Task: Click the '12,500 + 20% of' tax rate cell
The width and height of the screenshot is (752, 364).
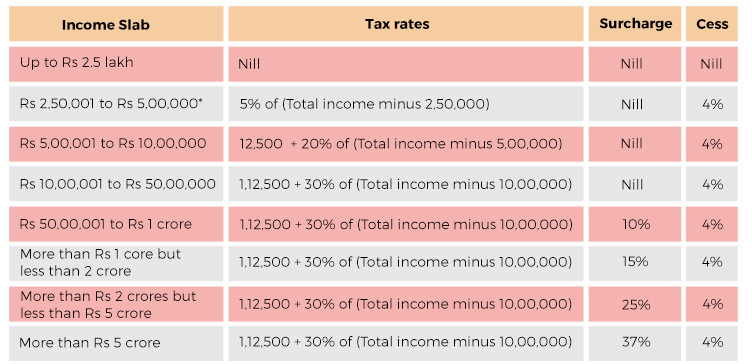Action: [x=406, y=144]
